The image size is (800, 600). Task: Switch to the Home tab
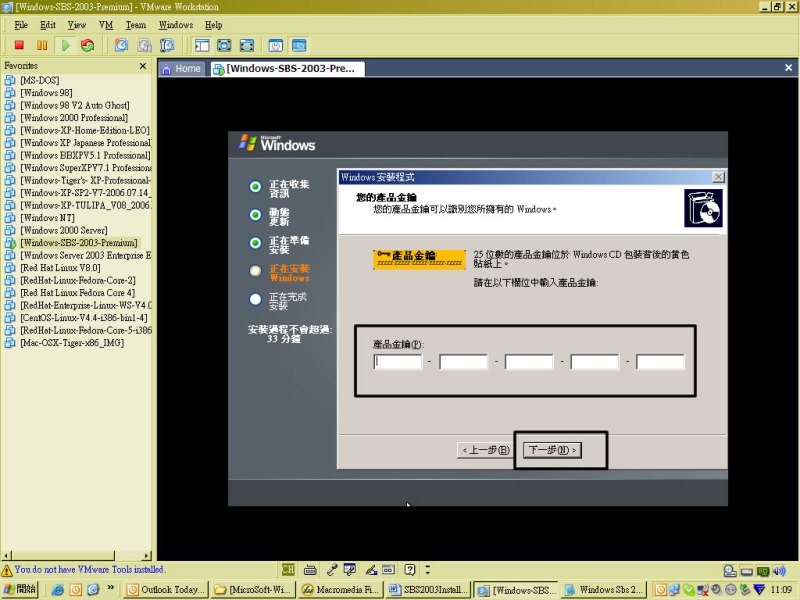tap(182, 68)
